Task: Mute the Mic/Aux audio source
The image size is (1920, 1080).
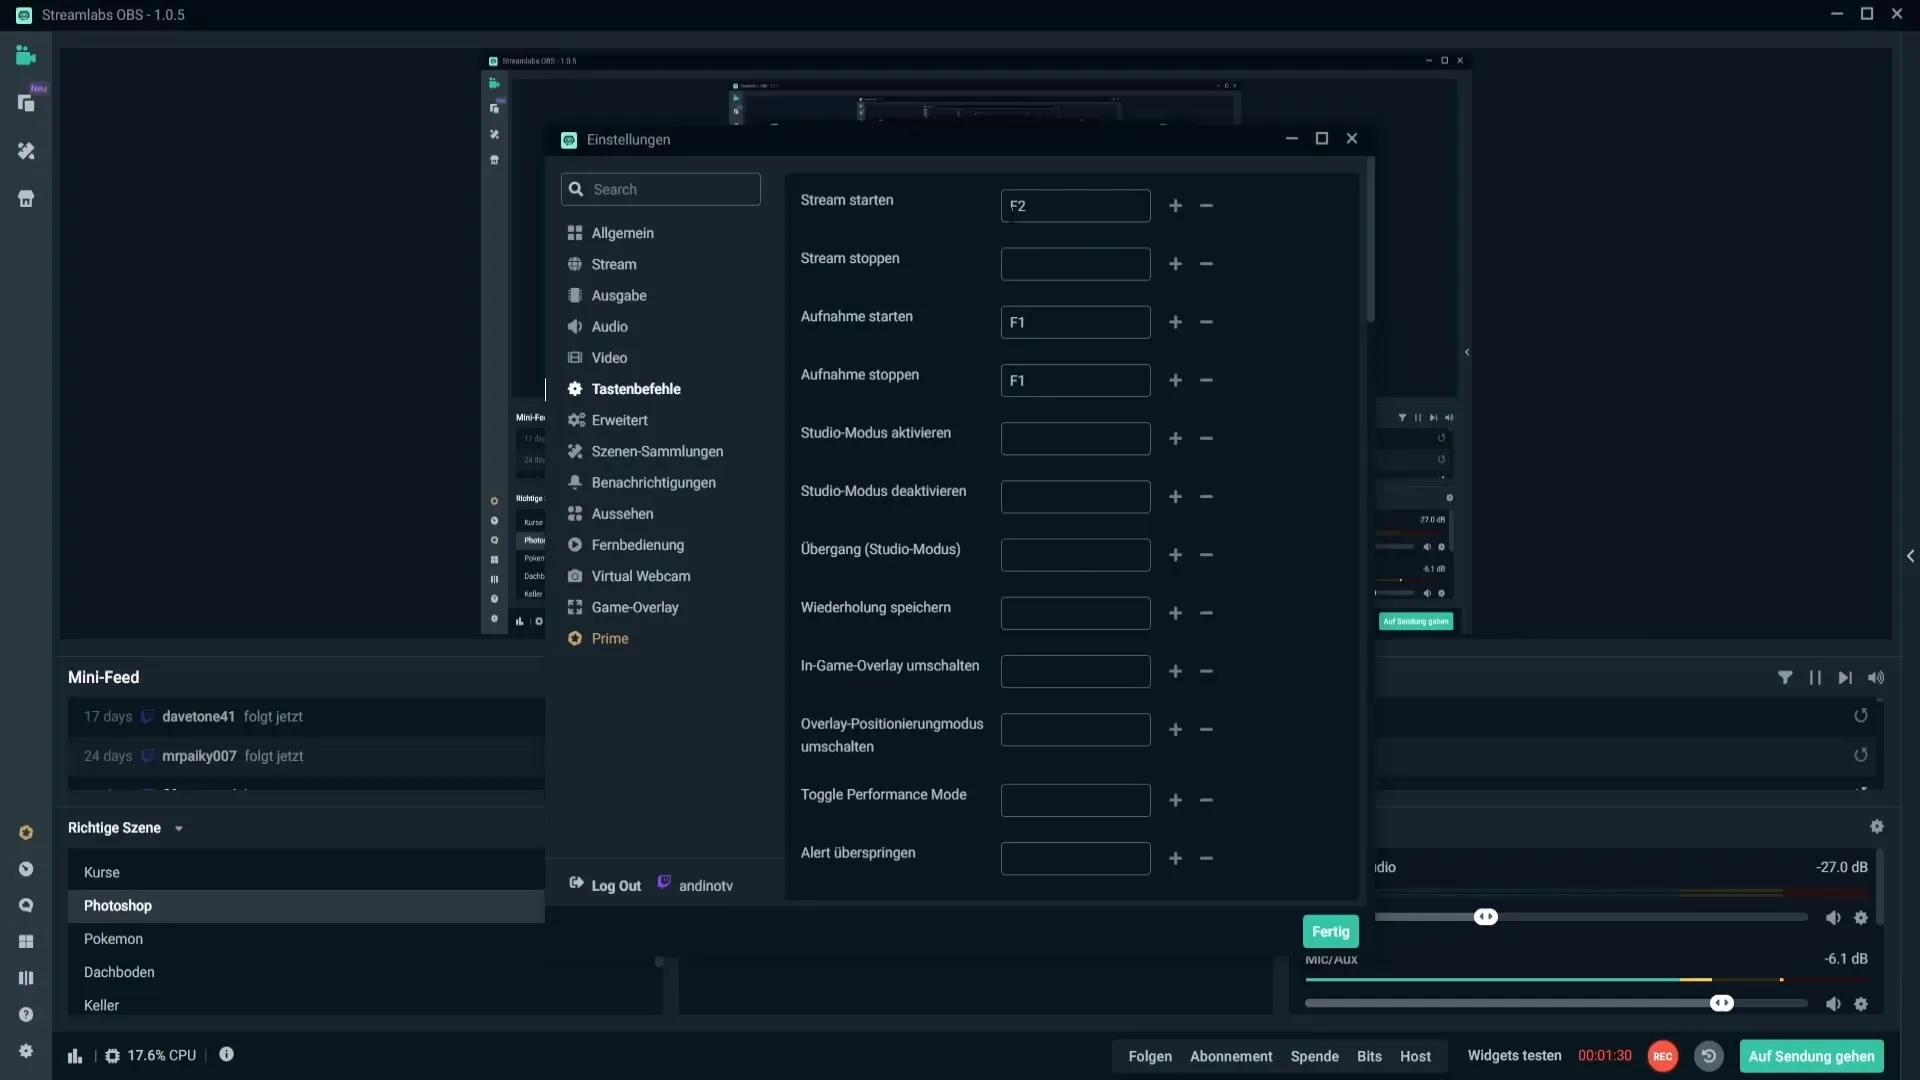Action: click(1833, 1004)
